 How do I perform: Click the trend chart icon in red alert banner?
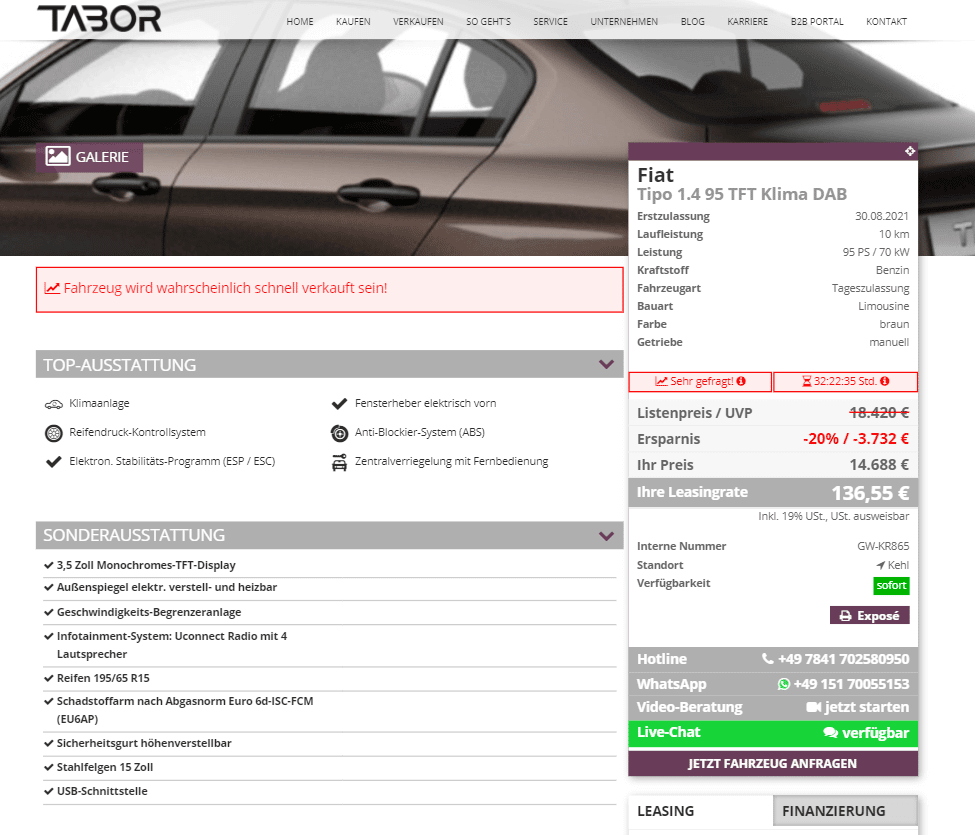click(52, 288)
